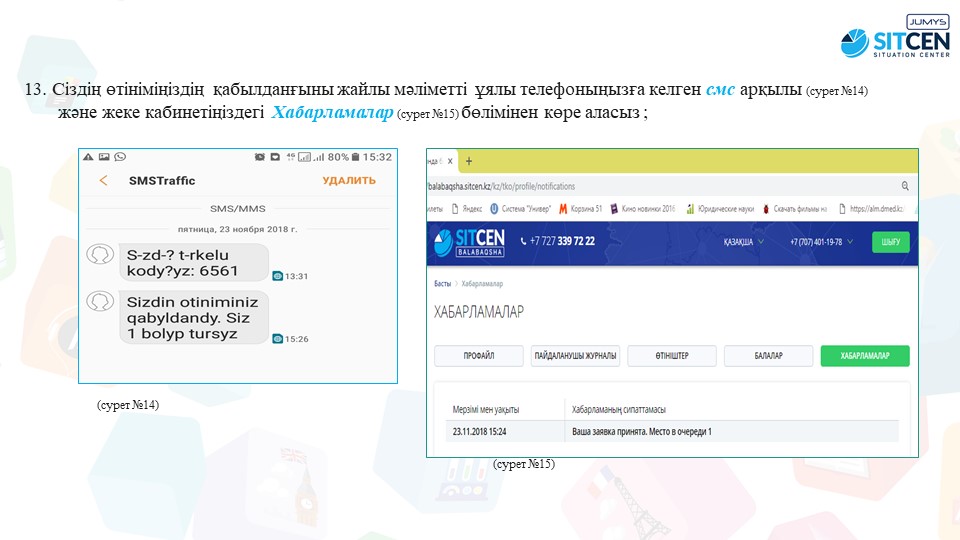Open the Юридические науки bookmark
This screenshot has width=960, height=540.
718,209
